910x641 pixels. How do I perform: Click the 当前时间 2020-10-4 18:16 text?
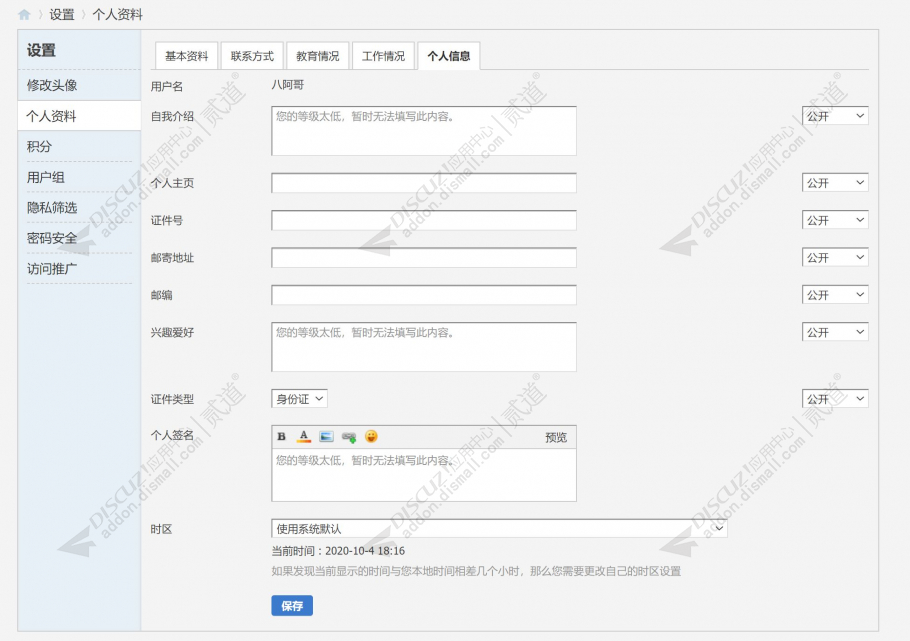(338, 550)
